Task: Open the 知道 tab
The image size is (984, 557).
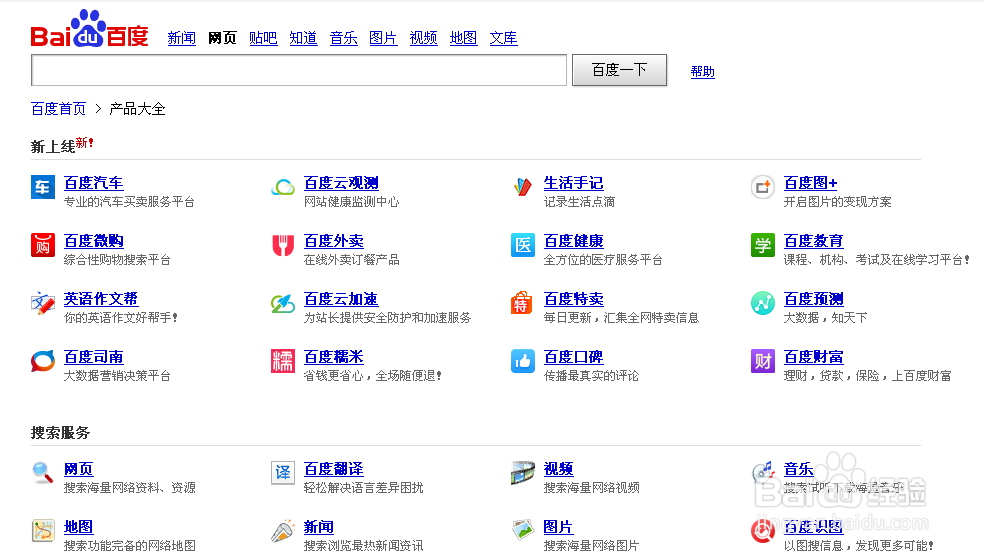Action: click(303, 38)
